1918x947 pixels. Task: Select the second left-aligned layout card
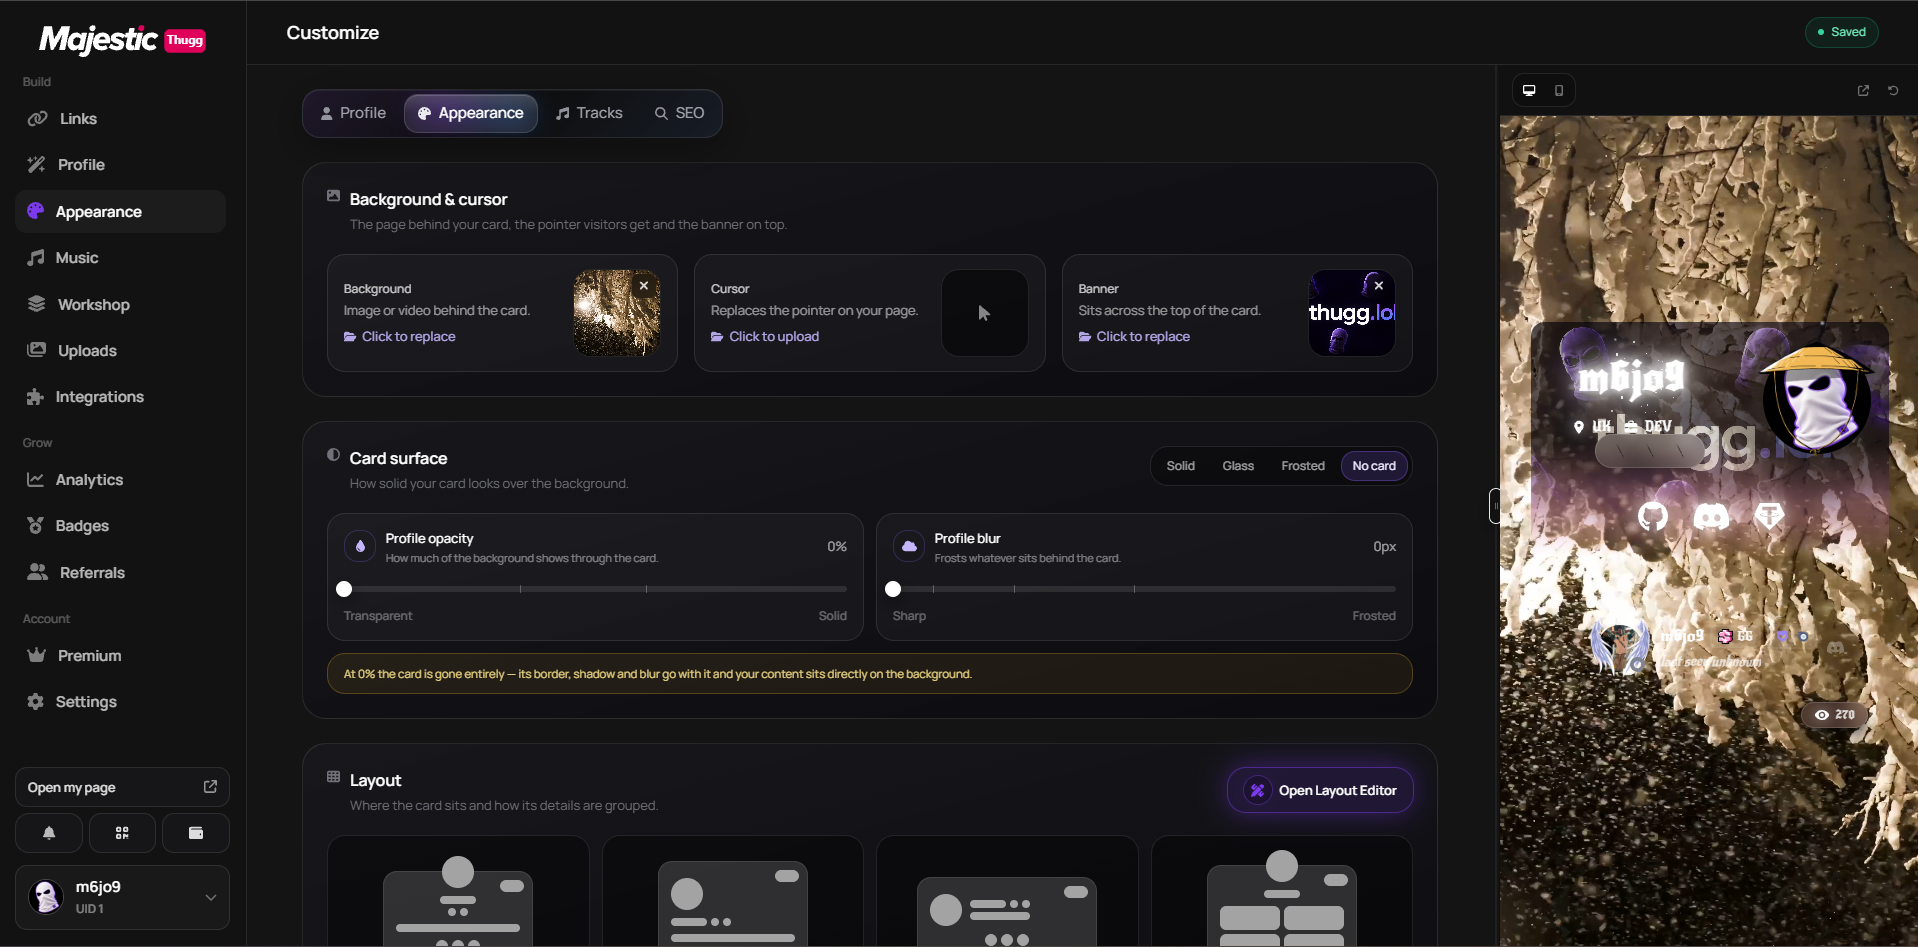732,892
